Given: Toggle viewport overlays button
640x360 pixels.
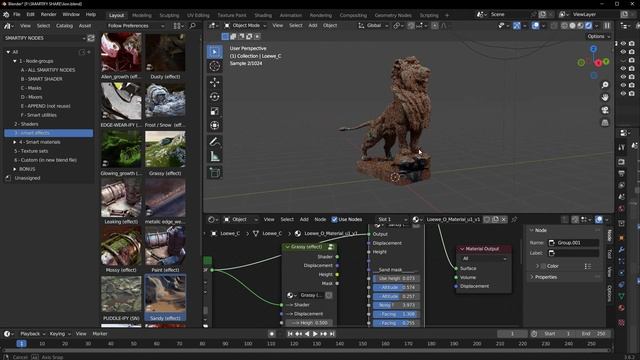Looking at the screenshot, I should (x=536, y=26).
